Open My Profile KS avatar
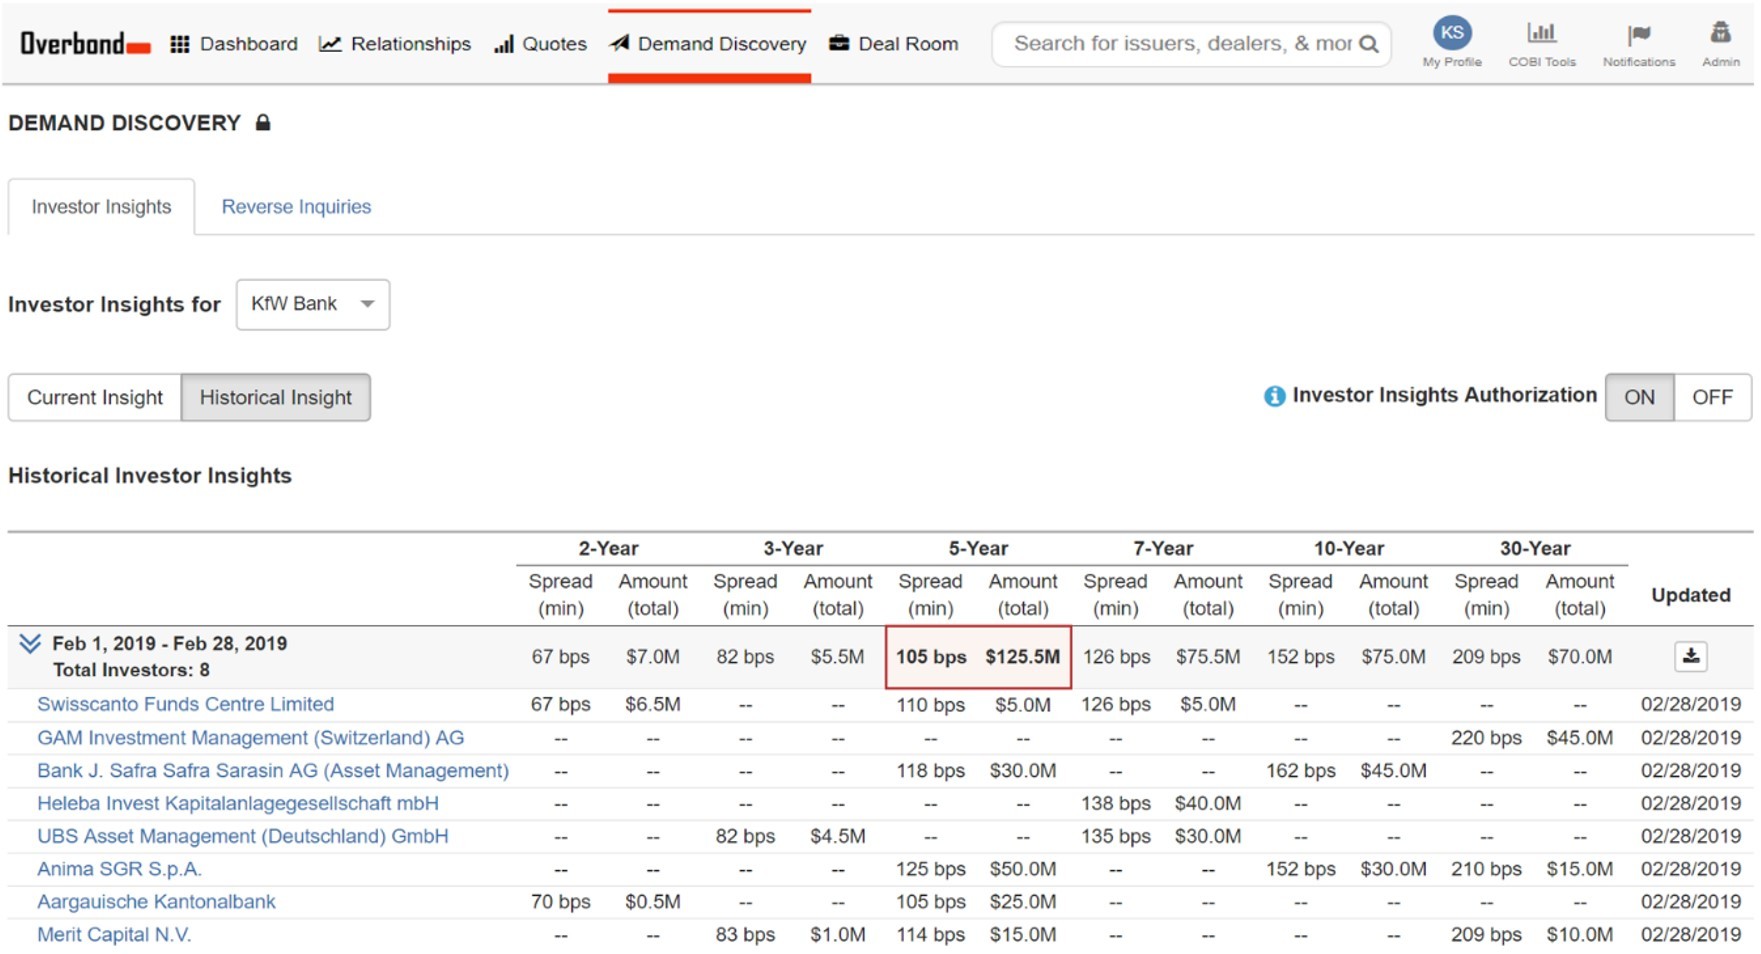Viewport: 1761px width, 954px height. pyautogui.click(x=1452, y=33)
